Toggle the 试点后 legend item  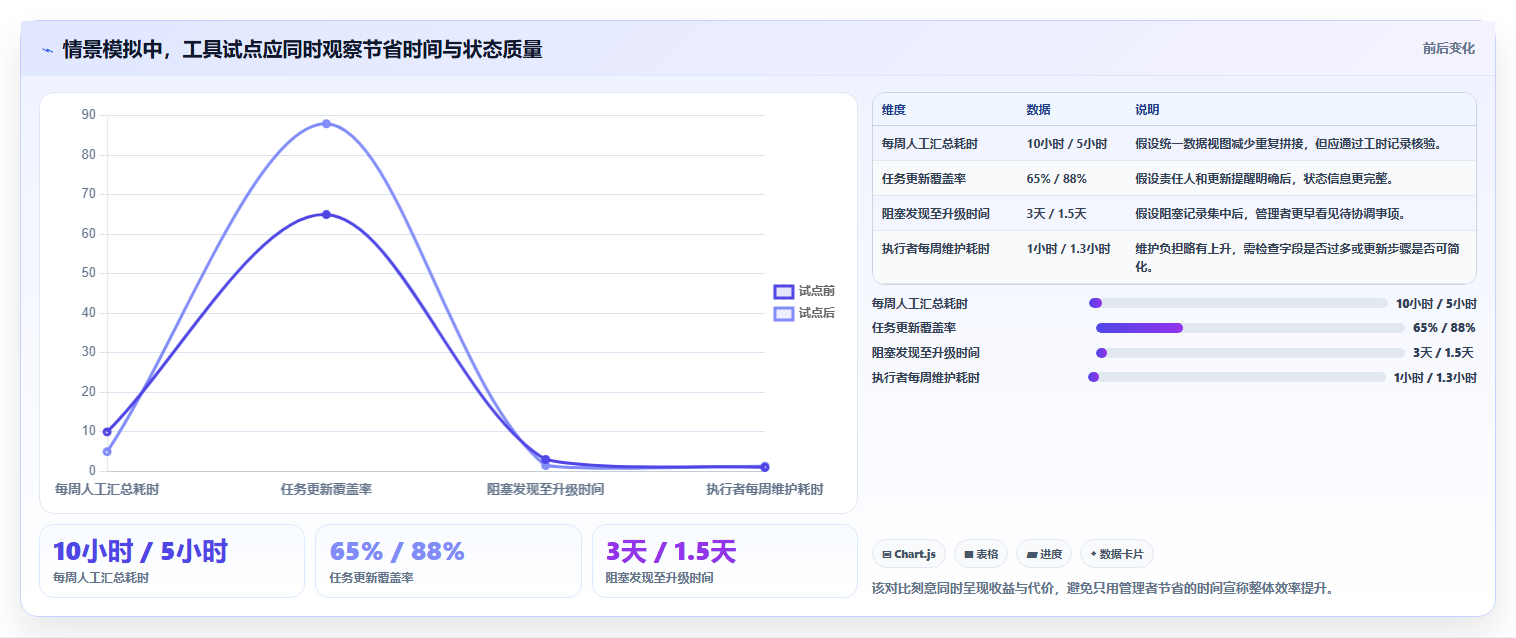[804, 313]
